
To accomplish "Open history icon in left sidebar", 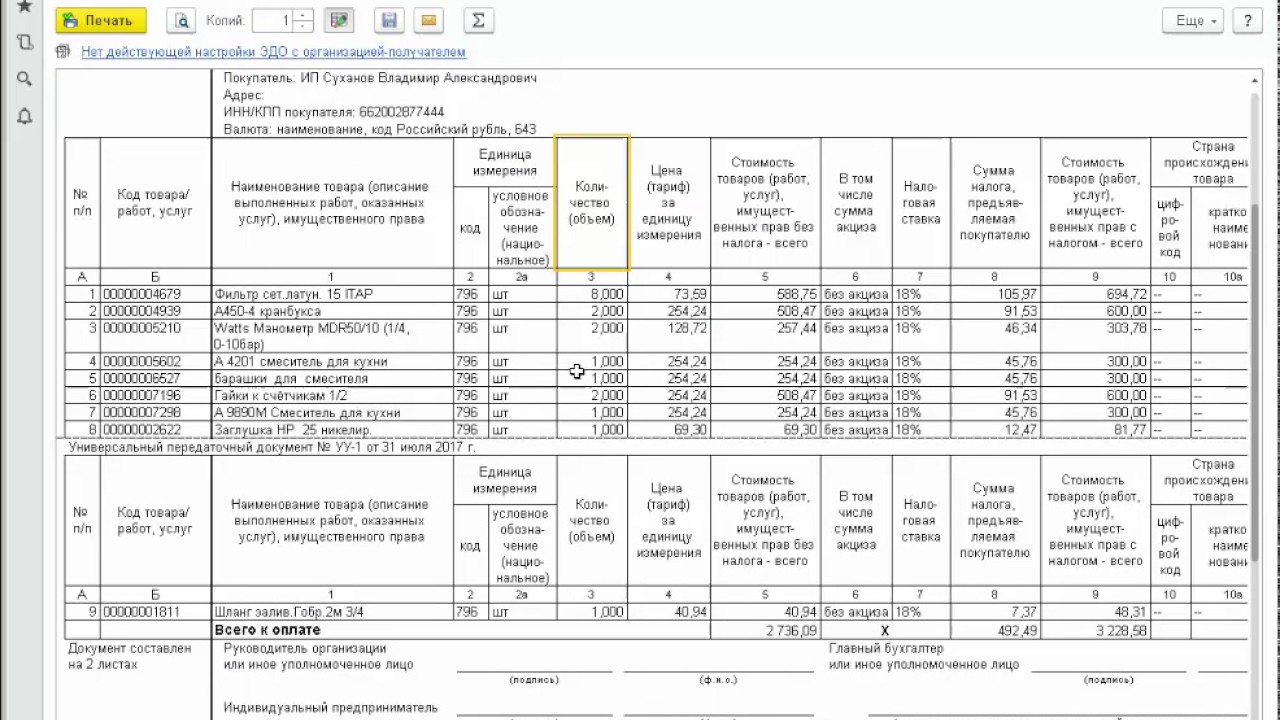I will (25, 42).
